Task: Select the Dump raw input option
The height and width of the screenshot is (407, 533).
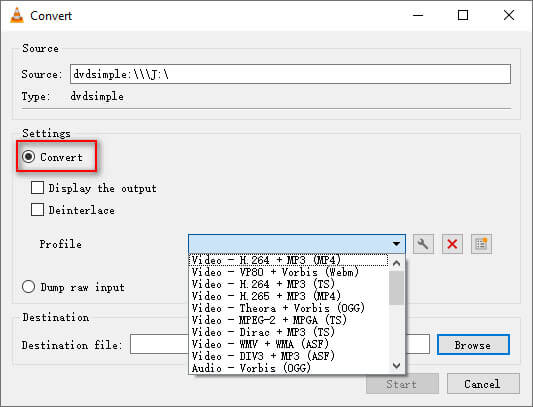Action: tap(29, 287)
